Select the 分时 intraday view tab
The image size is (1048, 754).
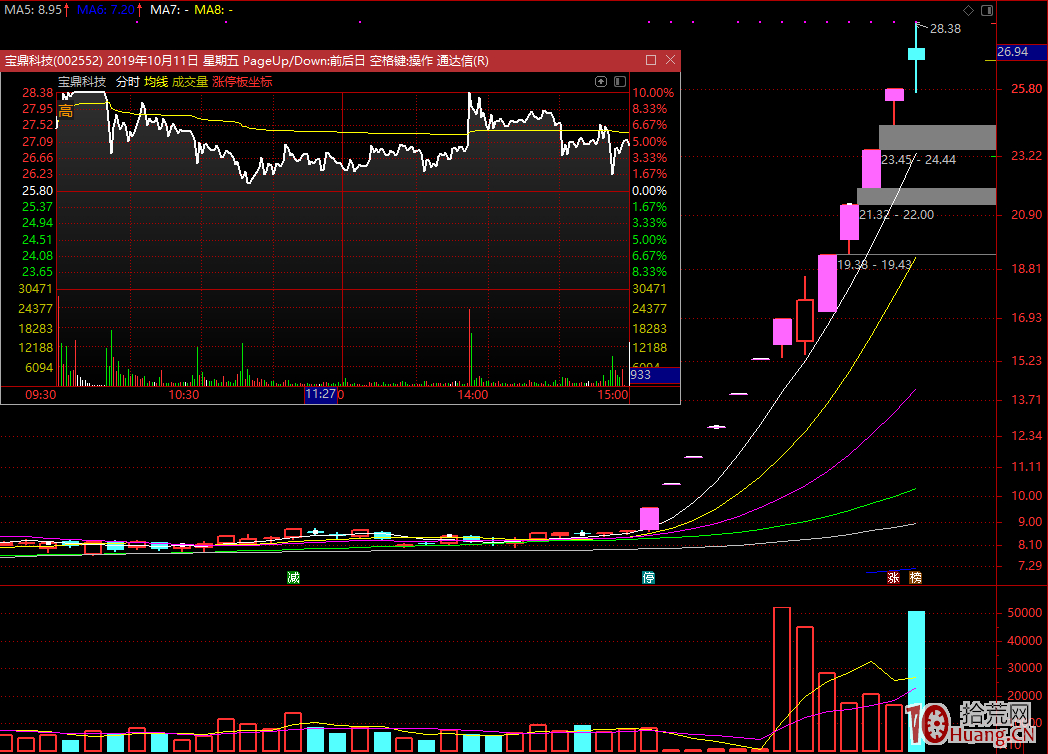click(x=127, y=82)
